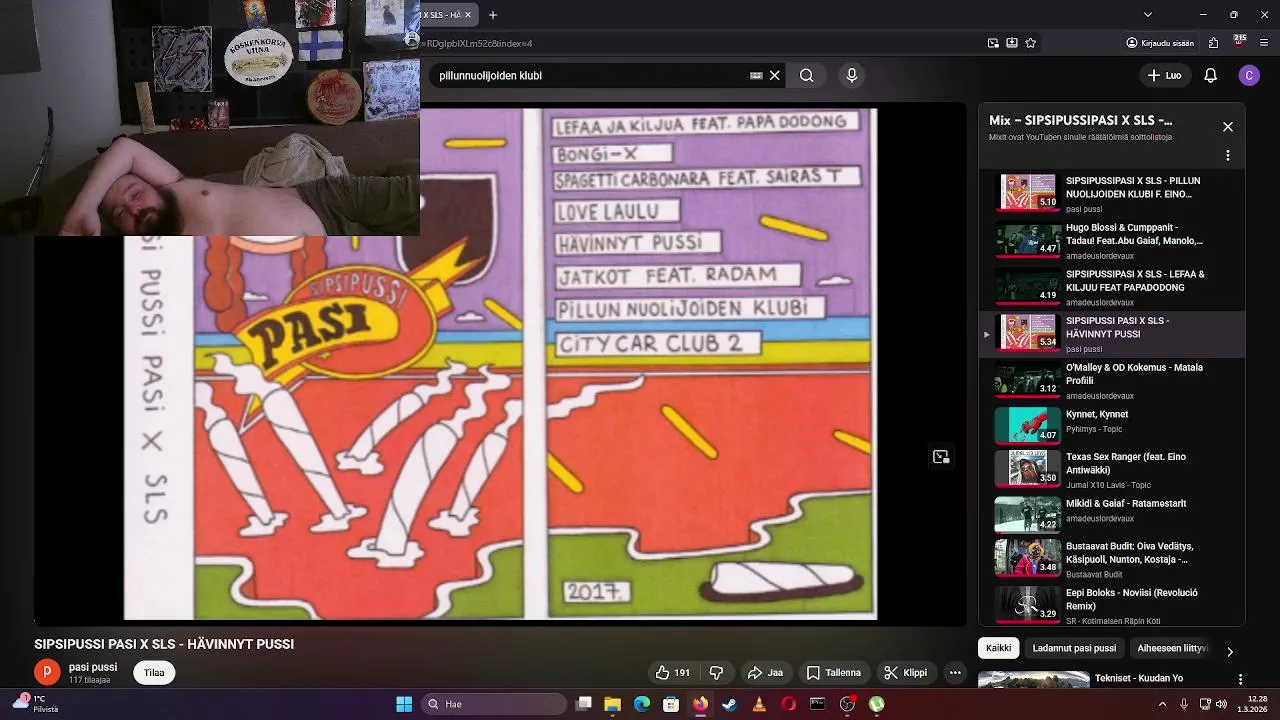Close the Mix playlist panel
The height and width of the screenshot is (720, 1280).
(x=1228, y=127)
